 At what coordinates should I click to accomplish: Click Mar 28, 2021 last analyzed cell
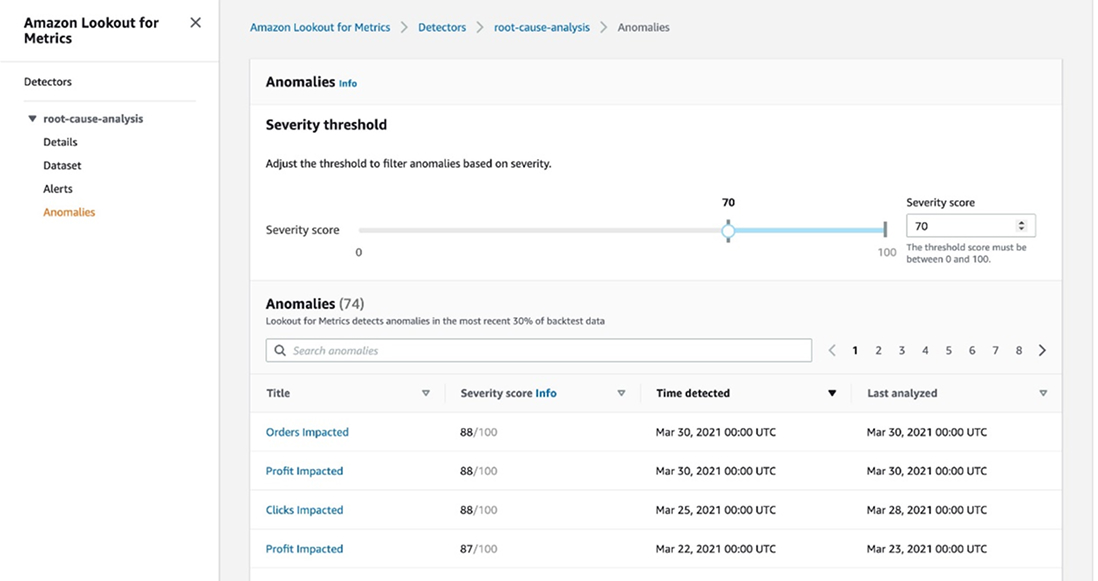[x=926, y=510]
